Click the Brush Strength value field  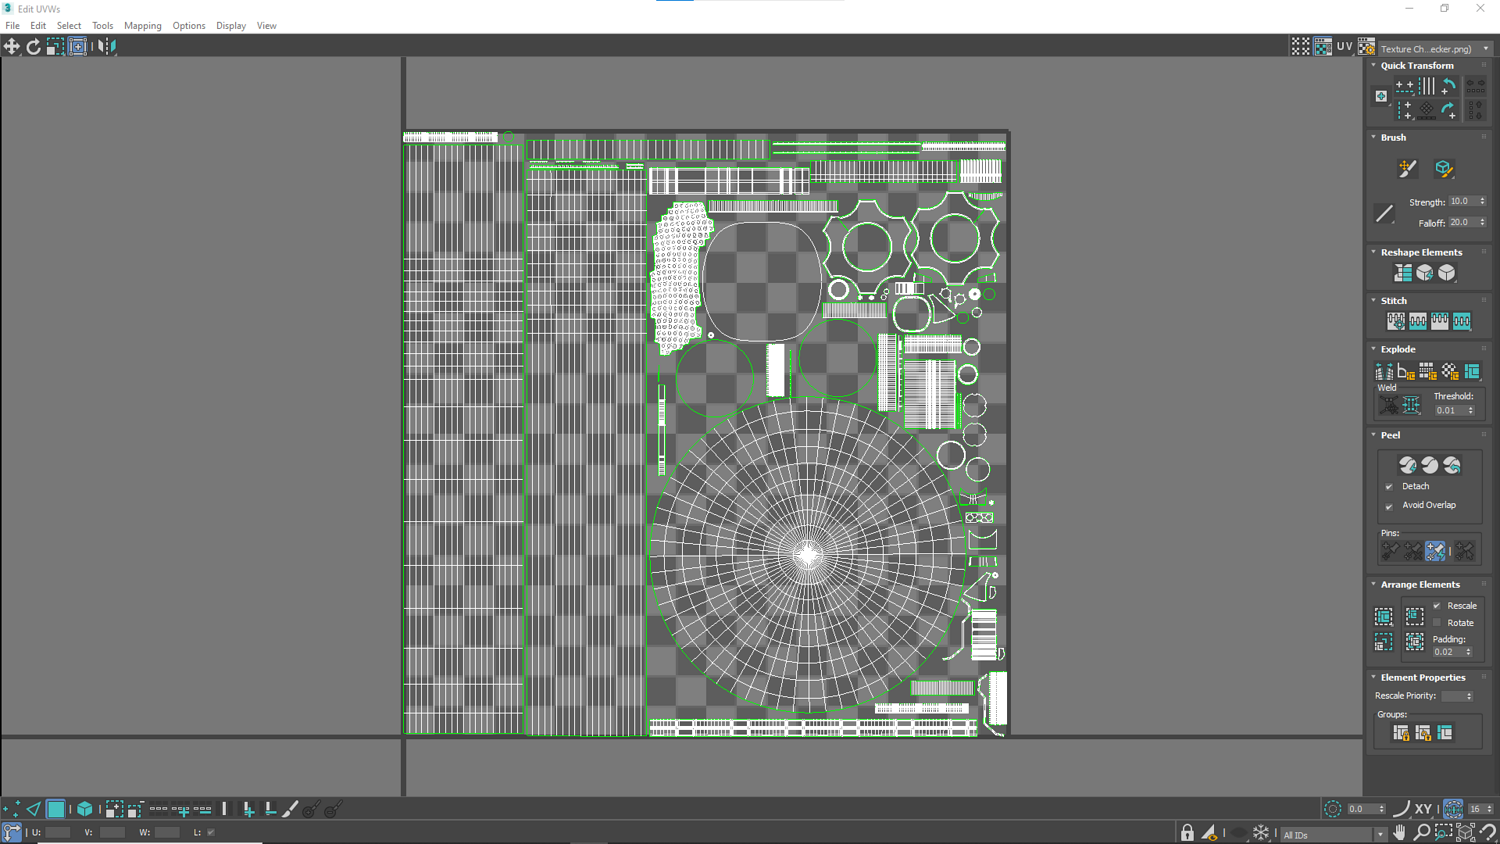1463,202
